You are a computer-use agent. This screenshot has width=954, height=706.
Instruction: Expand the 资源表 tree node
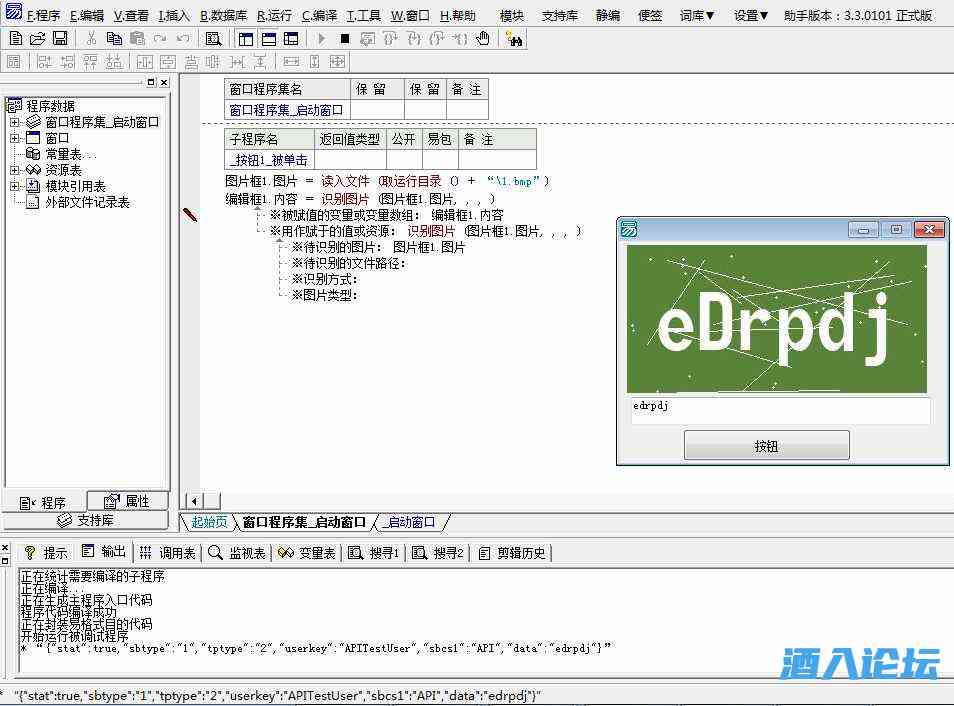15,170
